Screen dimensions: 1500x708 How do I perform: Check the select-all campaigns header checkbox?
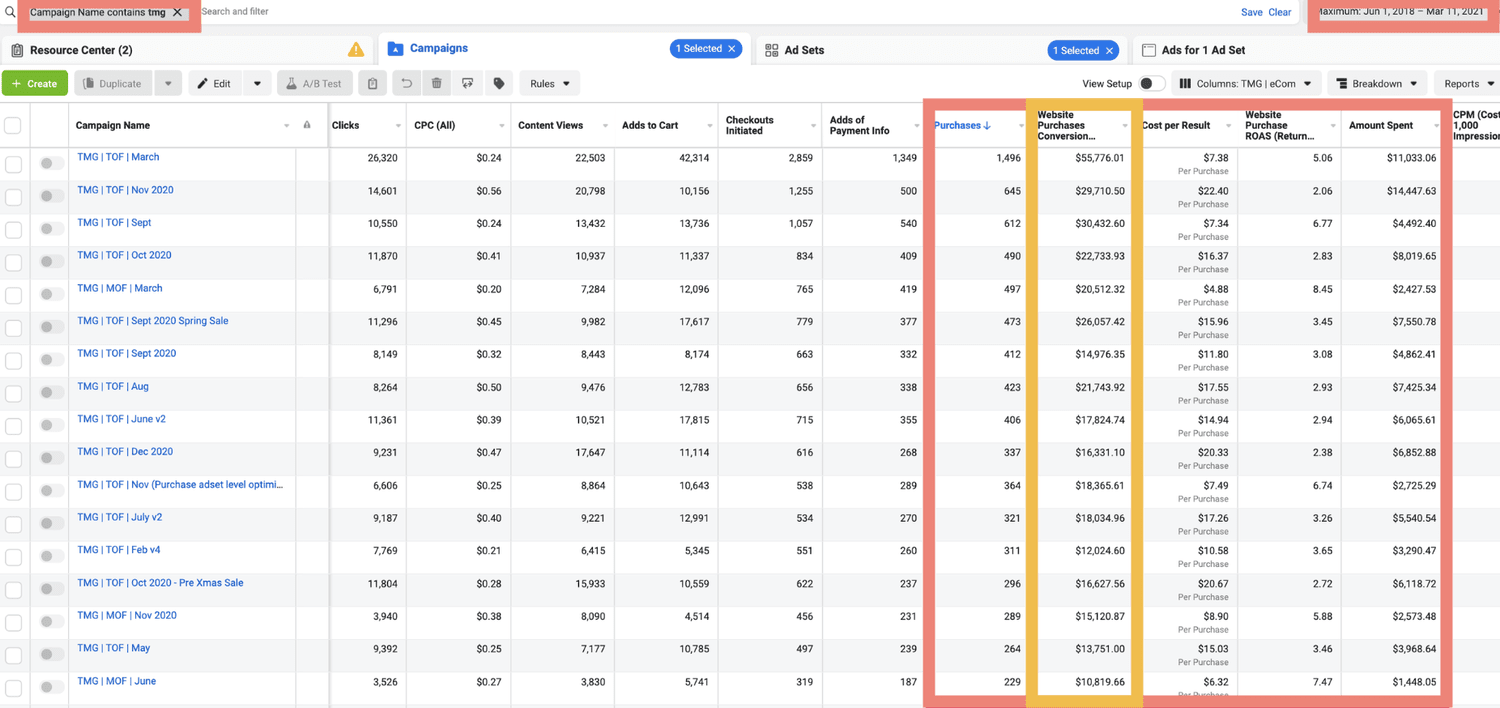tap(13, 126)
